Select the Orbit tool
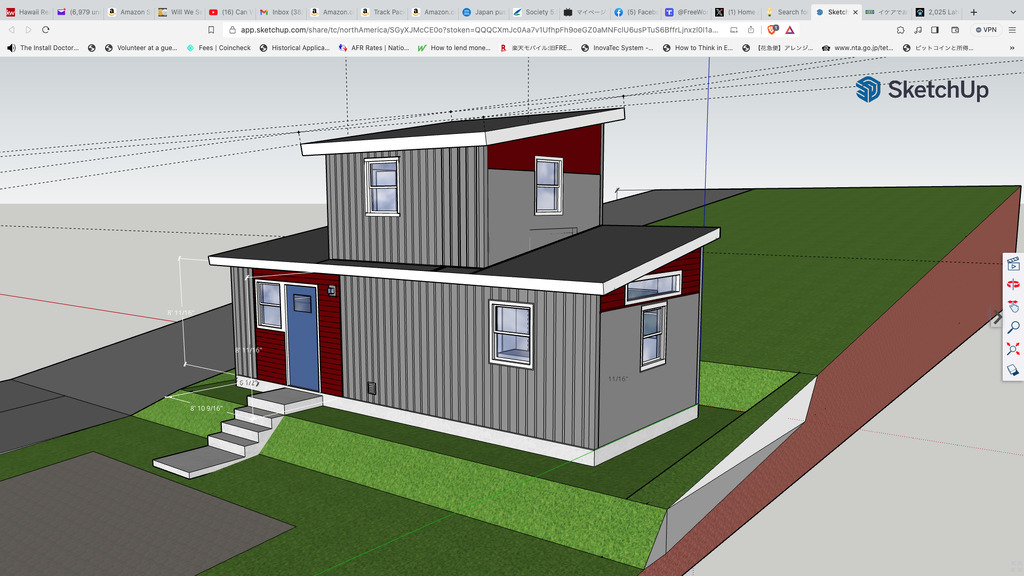 [x=1012, y=285]
